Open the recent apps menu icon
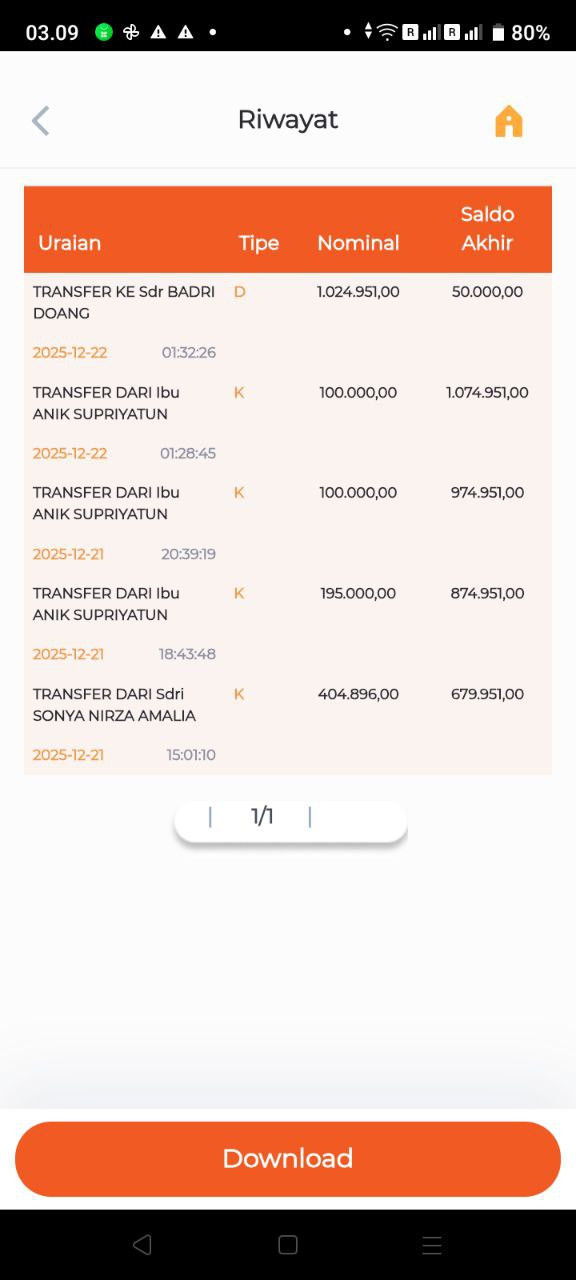This screenshot has width=576, height=1280. [x=432, y=1245]
